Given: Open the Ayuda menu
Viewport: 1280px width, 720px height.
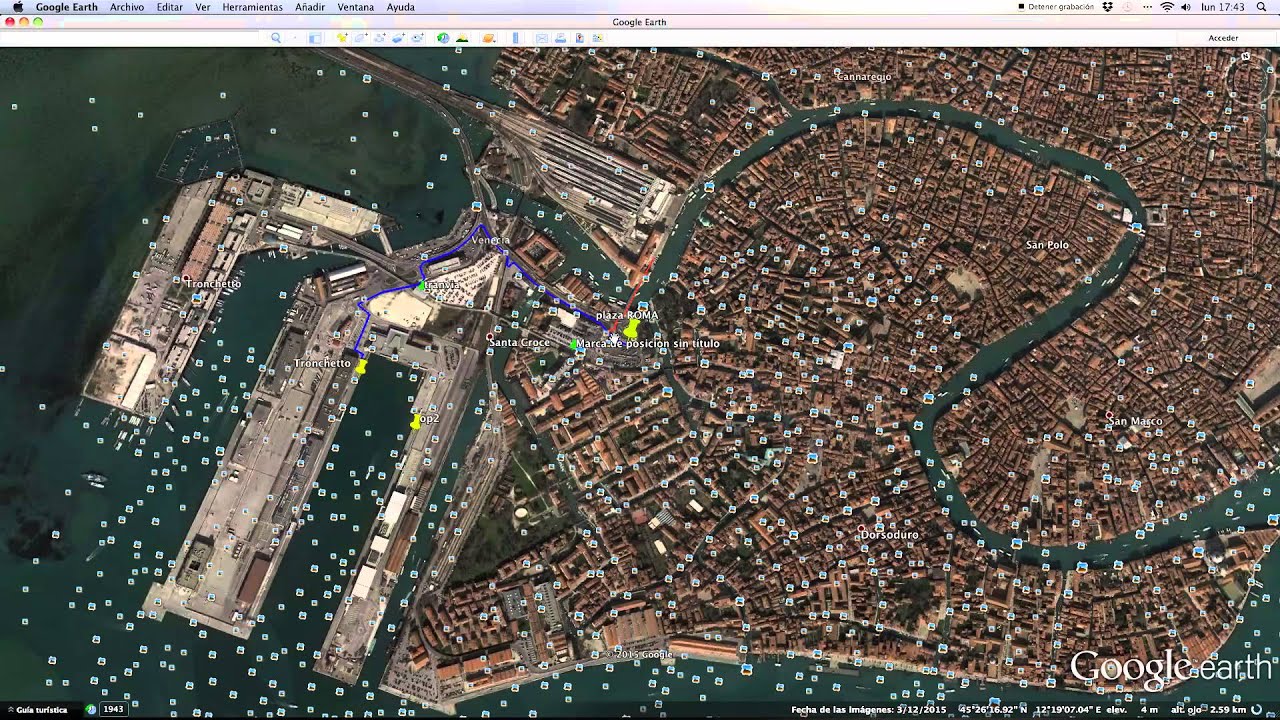Looking at the screenshot, I should pyautogui.click(x=401, y=7).
